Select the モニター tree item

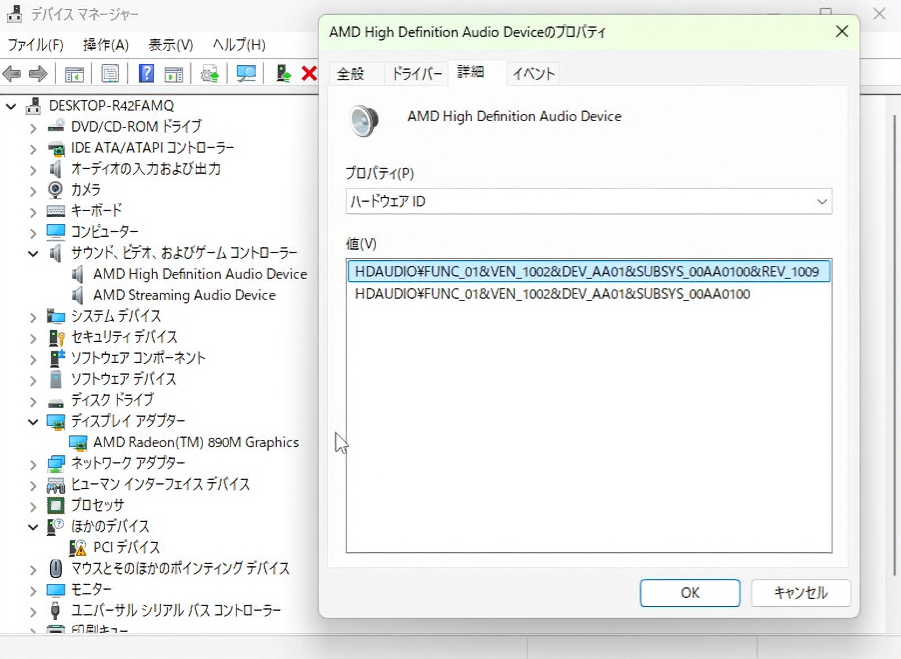pos(91,589)
